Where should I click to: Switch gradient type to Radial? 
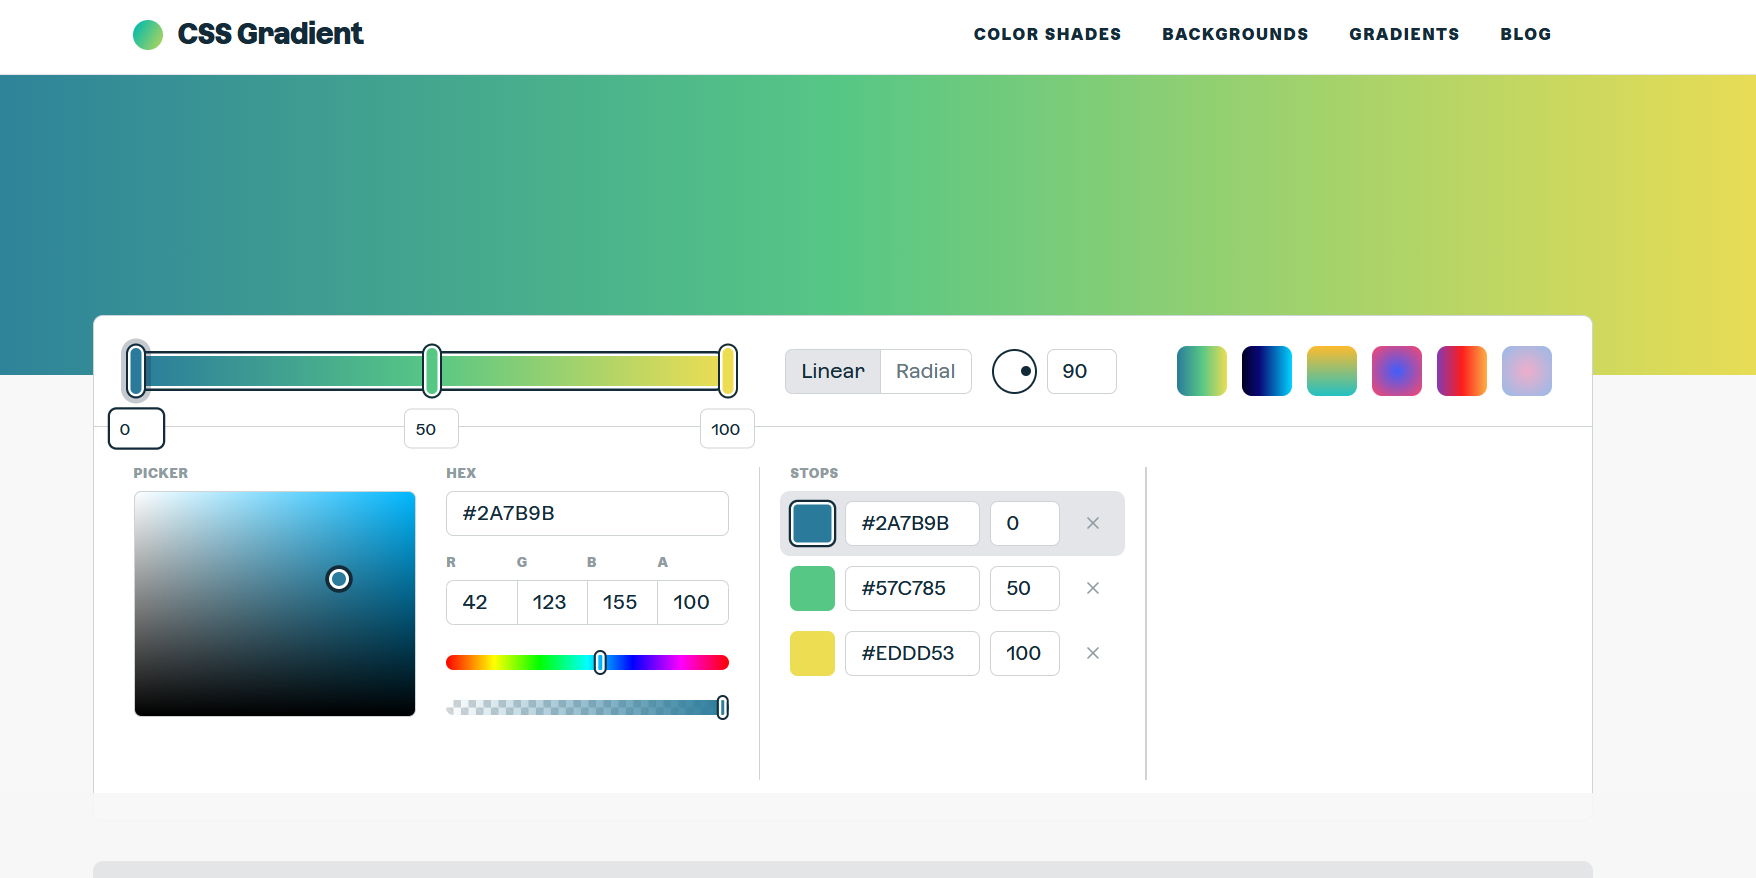925,371
